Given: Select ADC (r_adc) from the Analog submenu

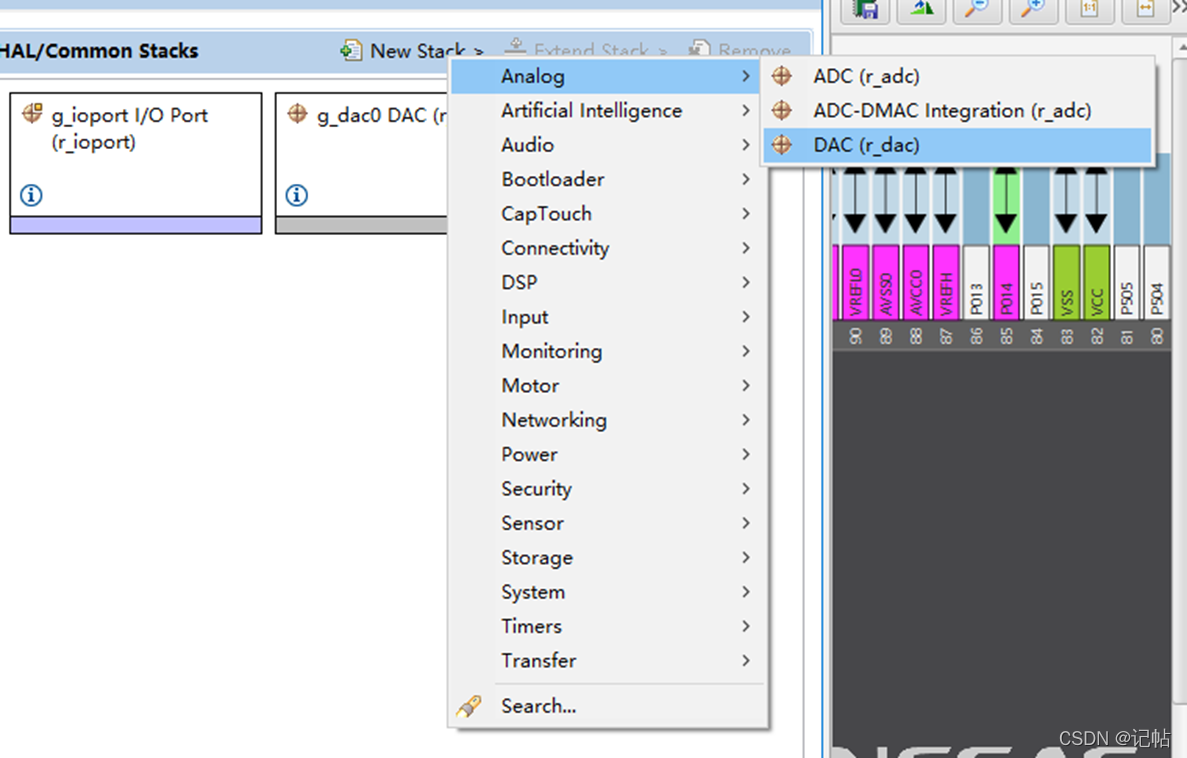Looking at the screenshot, I should (x=958, y=76).
